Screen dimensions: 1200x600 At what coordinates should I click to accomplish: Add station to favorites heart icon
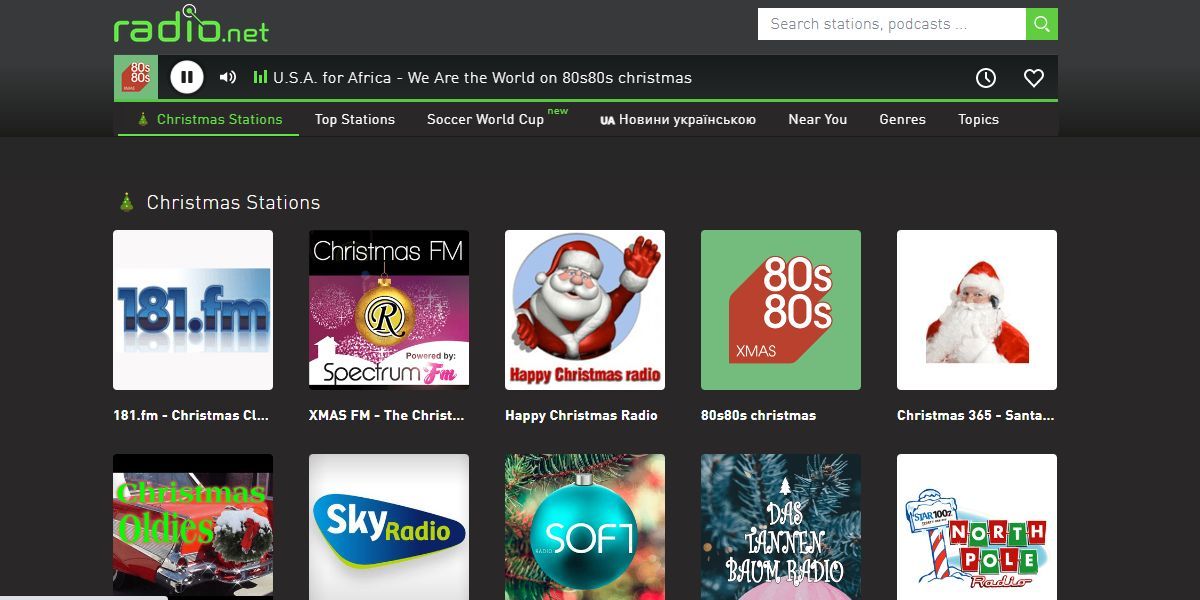(1034, 78)
